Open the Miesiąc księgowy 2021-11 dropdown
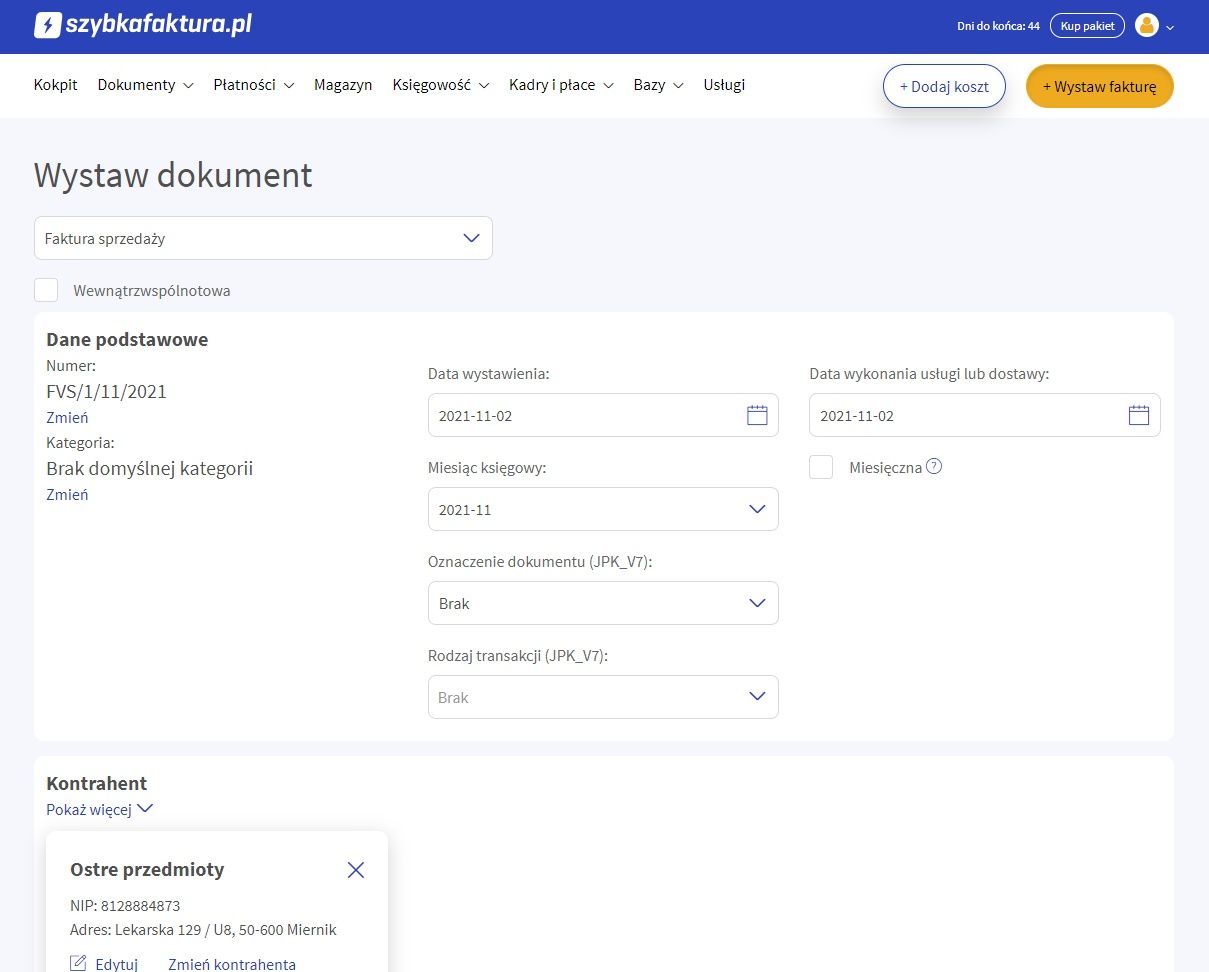Viewport: 1209px width, 972px height. pos(603,509)
